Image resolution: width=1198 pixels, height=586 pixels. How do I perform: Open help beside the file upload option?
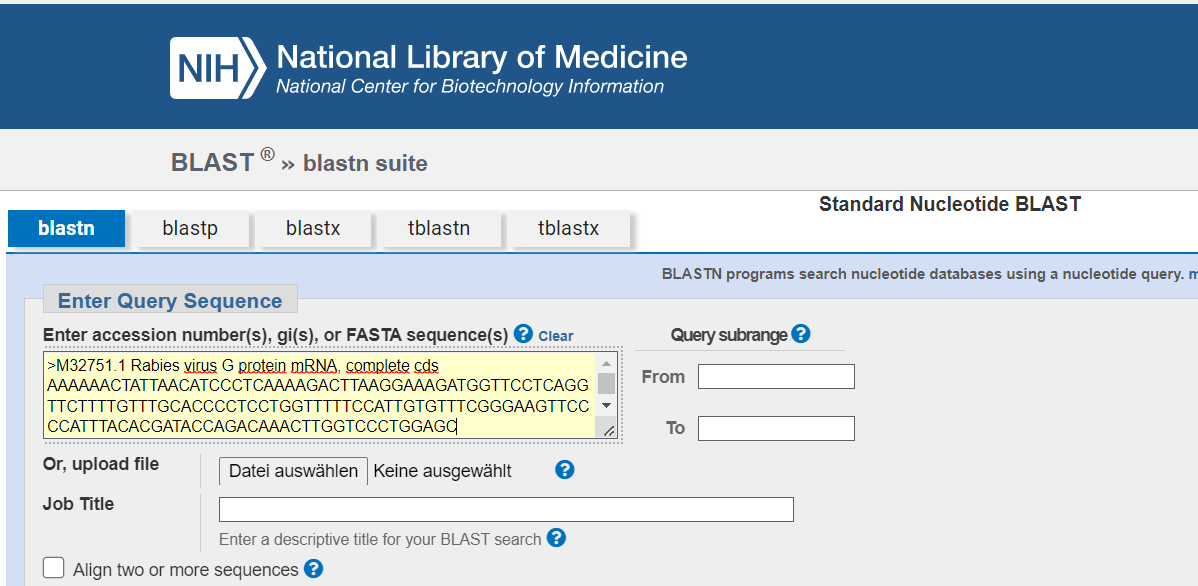click(x=564, y=469)
